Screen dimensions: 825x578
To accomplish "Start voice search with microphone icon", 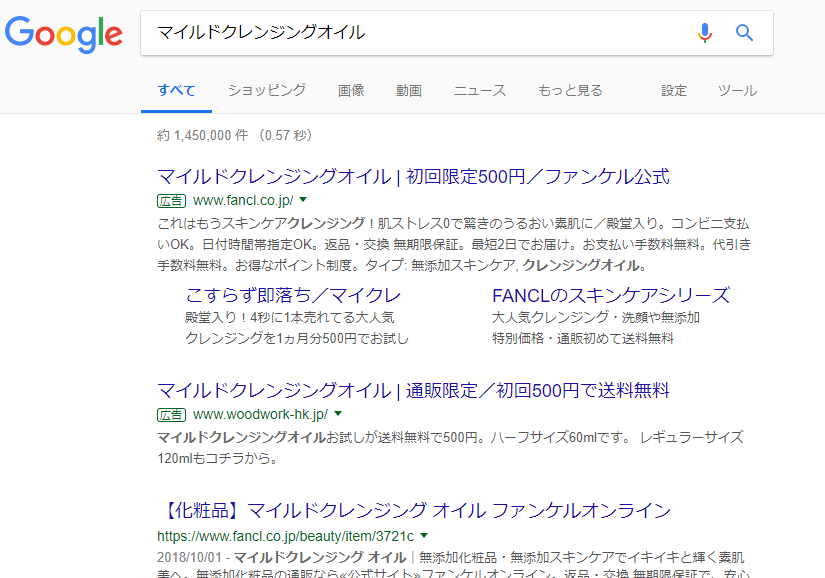I will [705, 33].
